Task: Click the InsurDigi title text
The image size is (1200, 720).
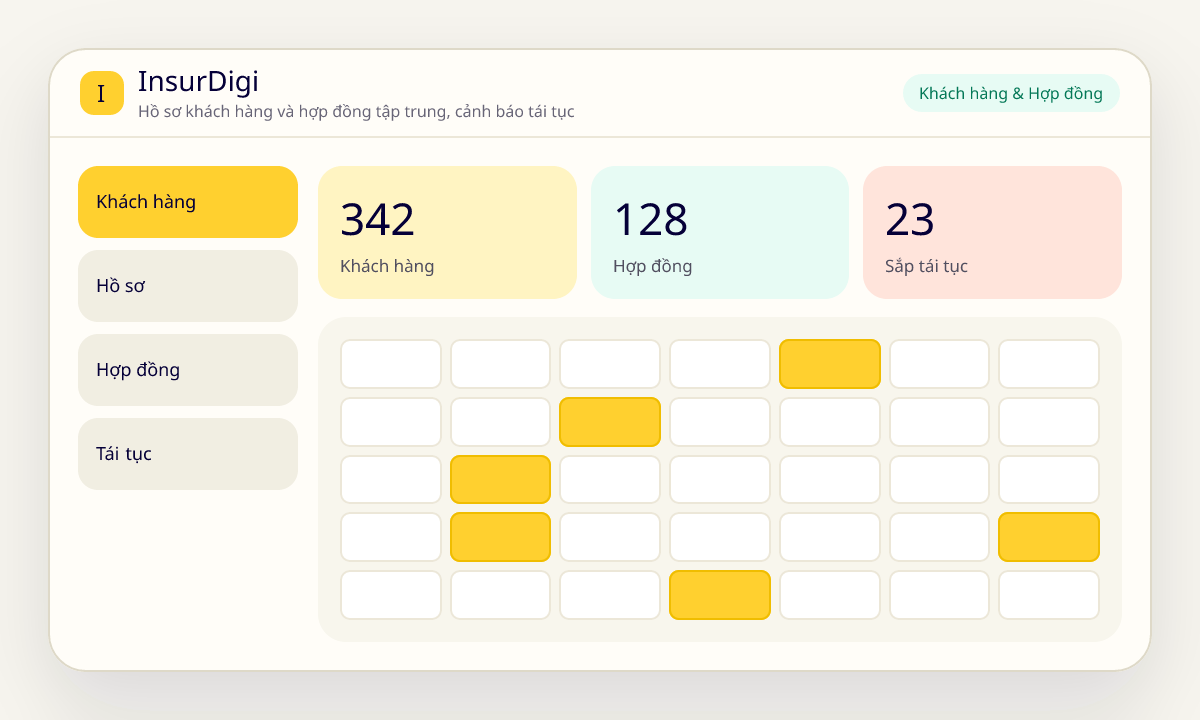Action: click(x=198, y=81)
